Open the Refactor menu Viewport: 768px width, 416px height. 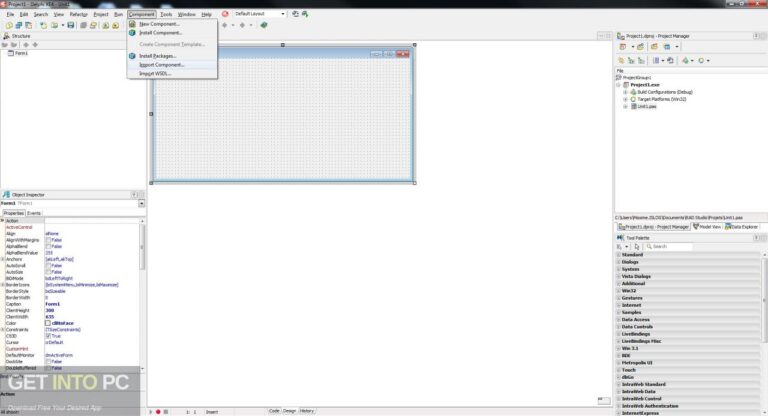(x=78, y=14)
